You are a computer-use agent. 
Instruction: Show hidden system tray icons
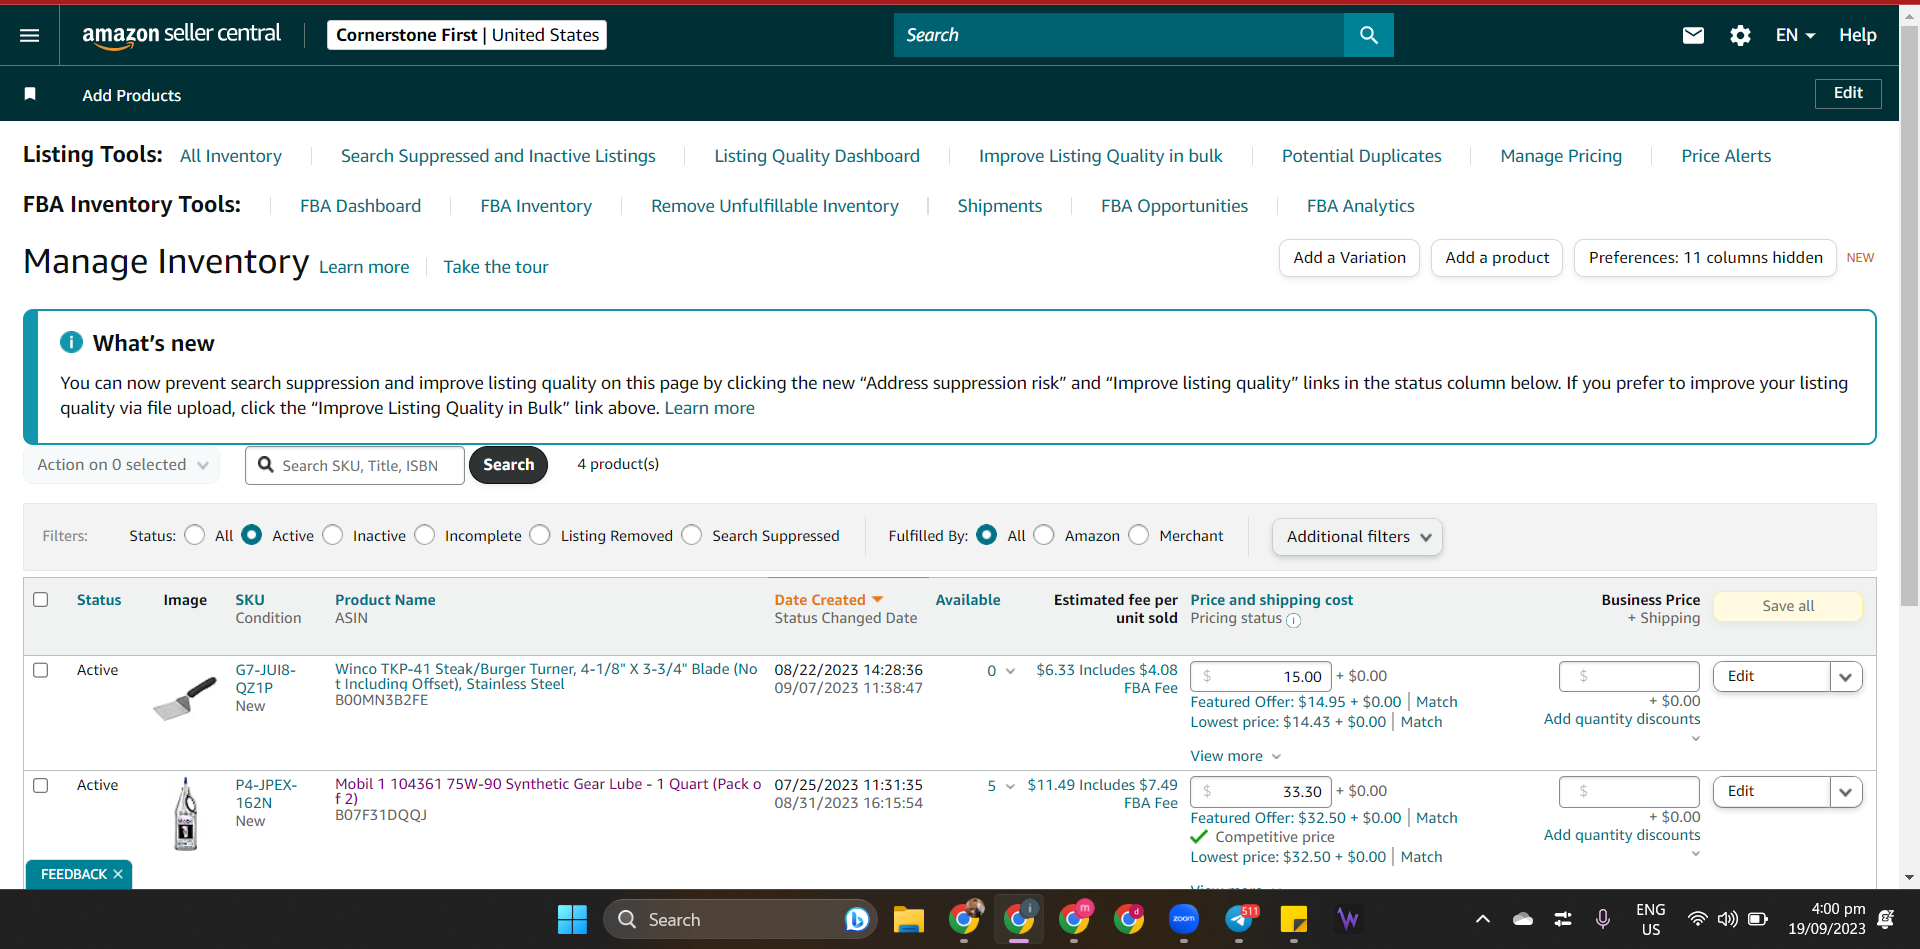[1483, 919]
